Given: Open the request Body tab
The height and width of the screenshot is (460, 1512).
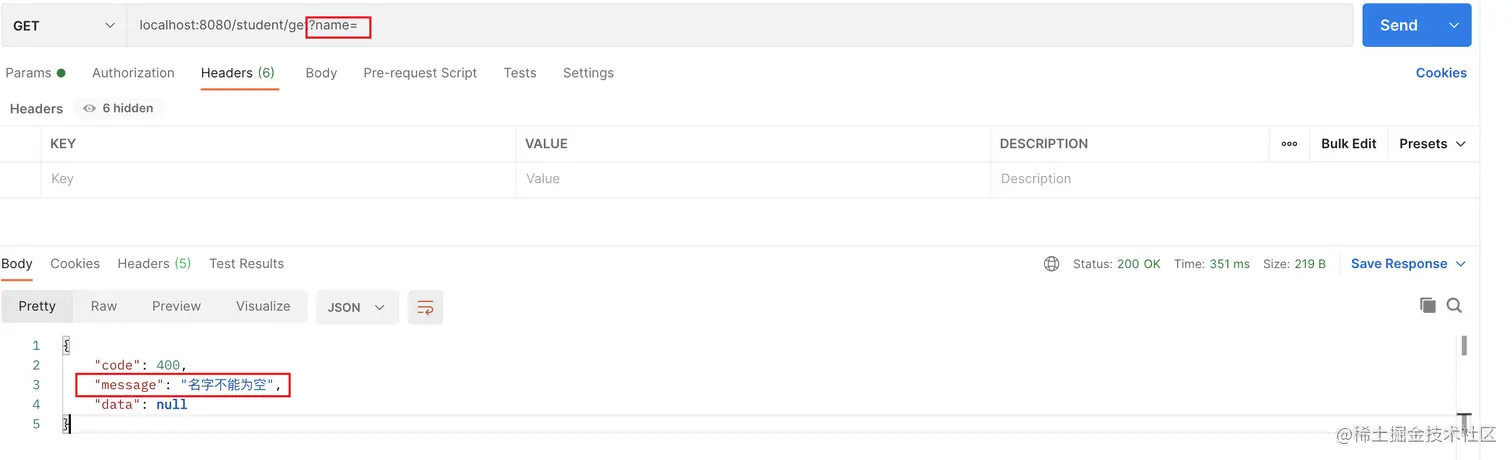Looking at the screenshot, I should click(x=321, y=73).
